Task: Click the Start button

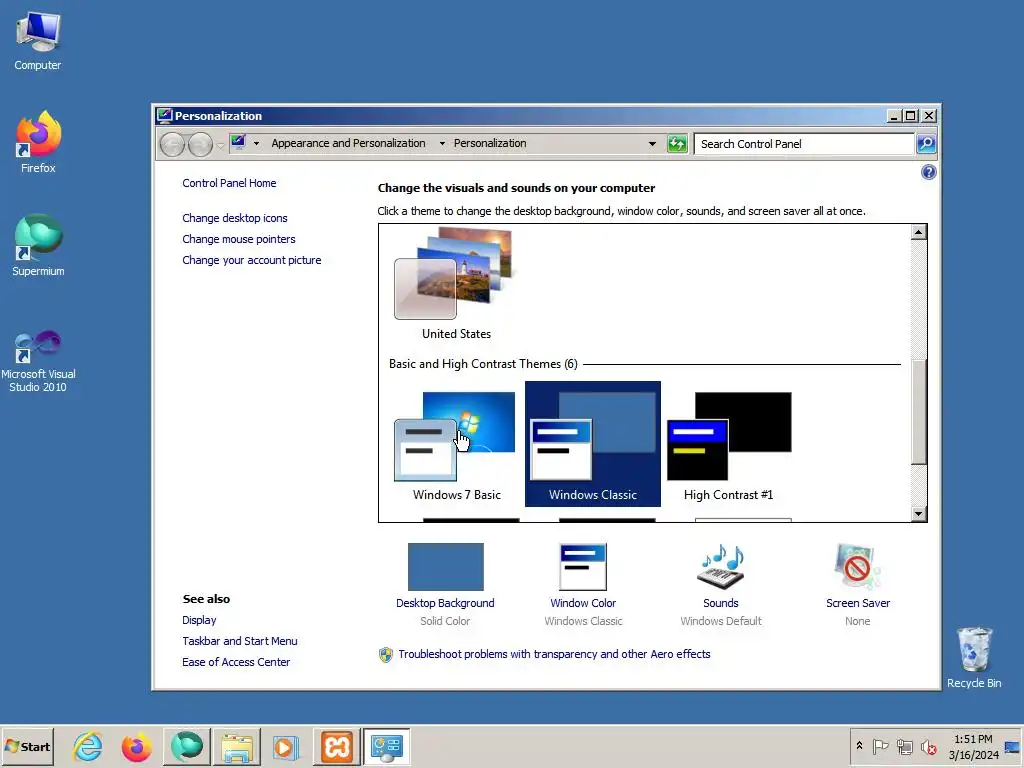Action: (27, 746)
